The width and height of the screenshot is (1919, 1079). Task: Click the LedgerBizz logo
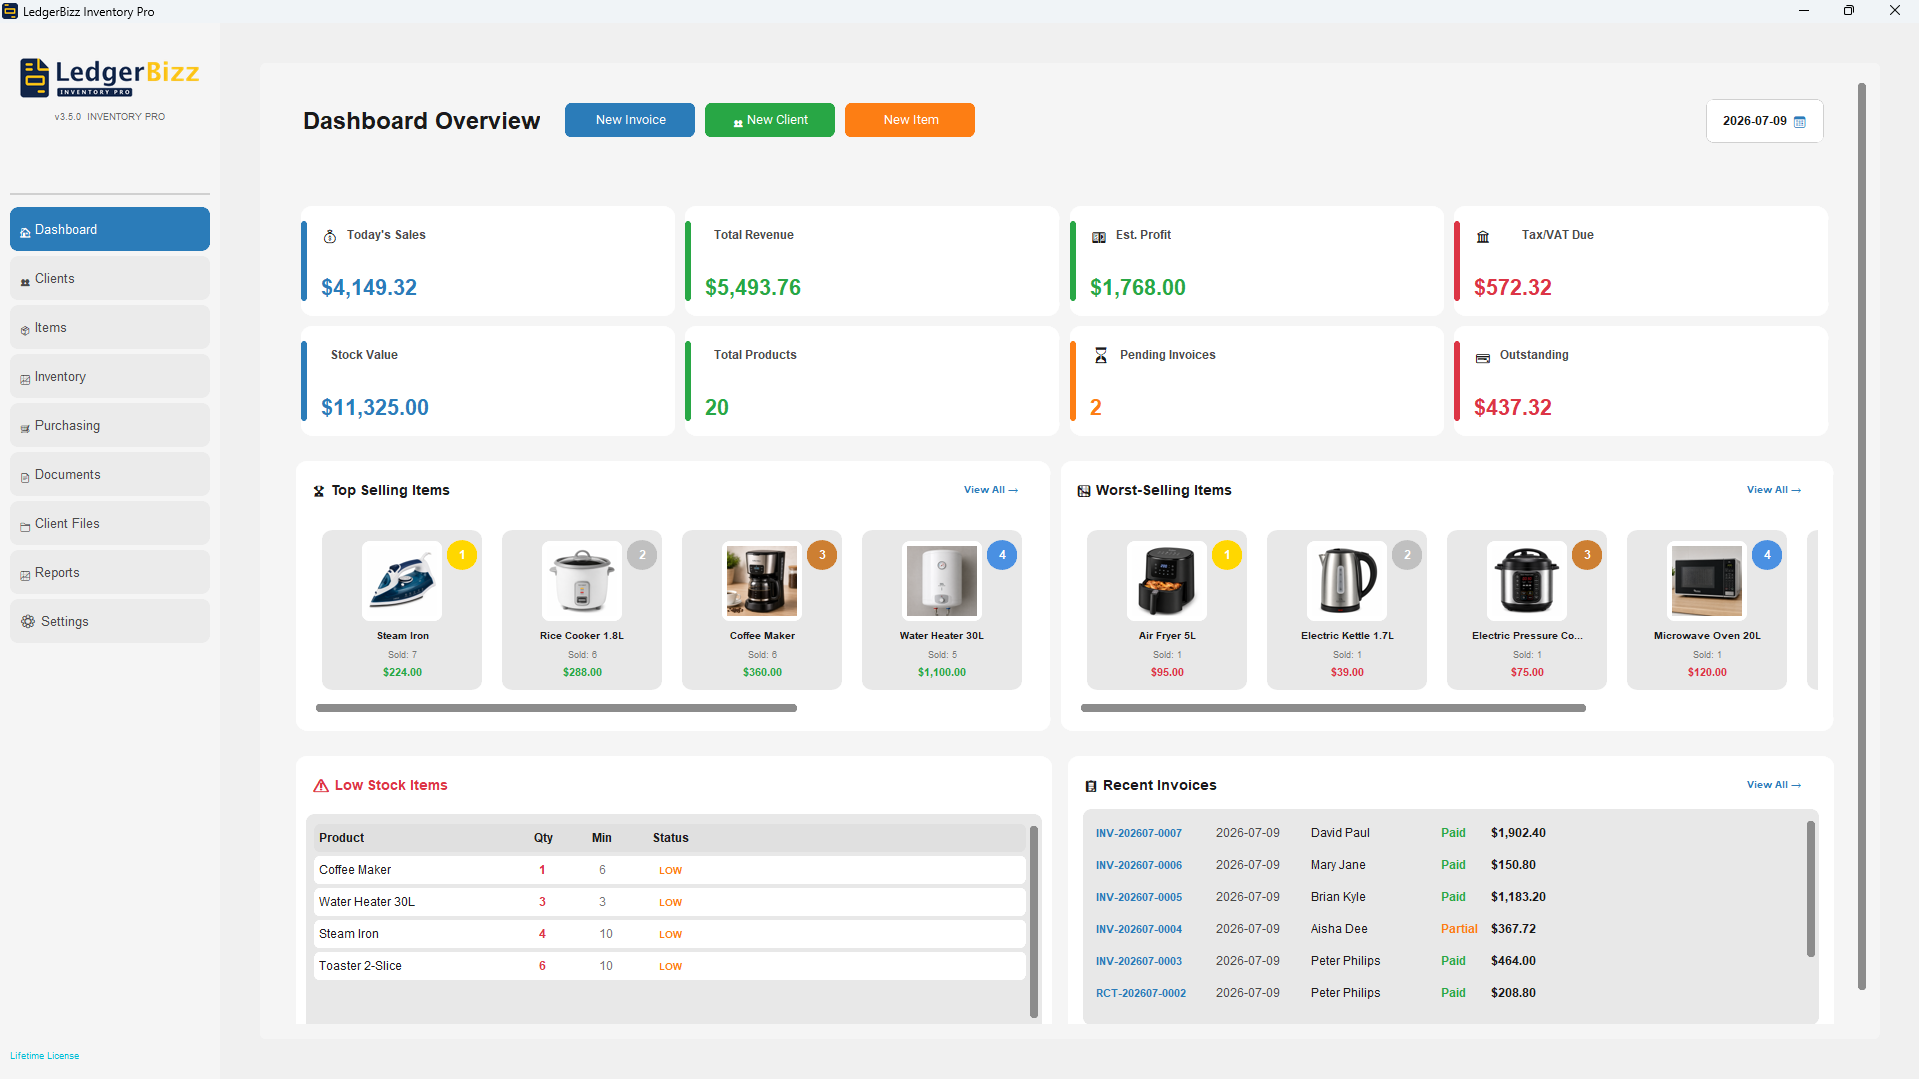point(110,77)
